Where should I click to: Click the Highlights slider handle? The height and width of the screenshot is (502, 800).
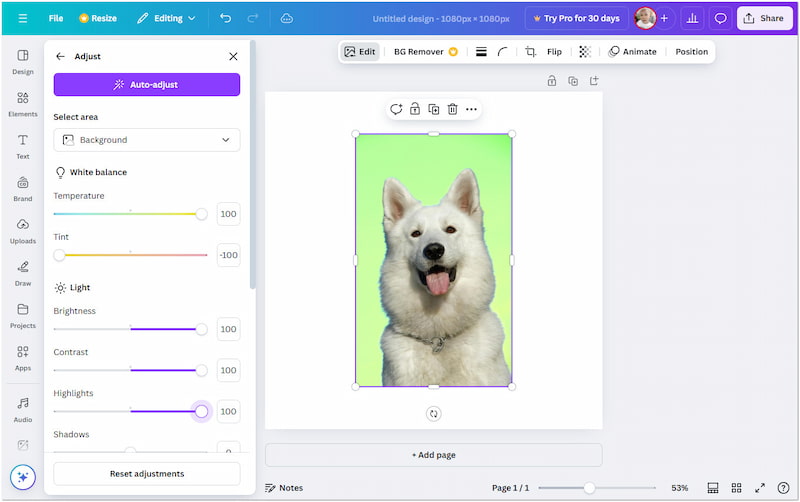point(201,411)
